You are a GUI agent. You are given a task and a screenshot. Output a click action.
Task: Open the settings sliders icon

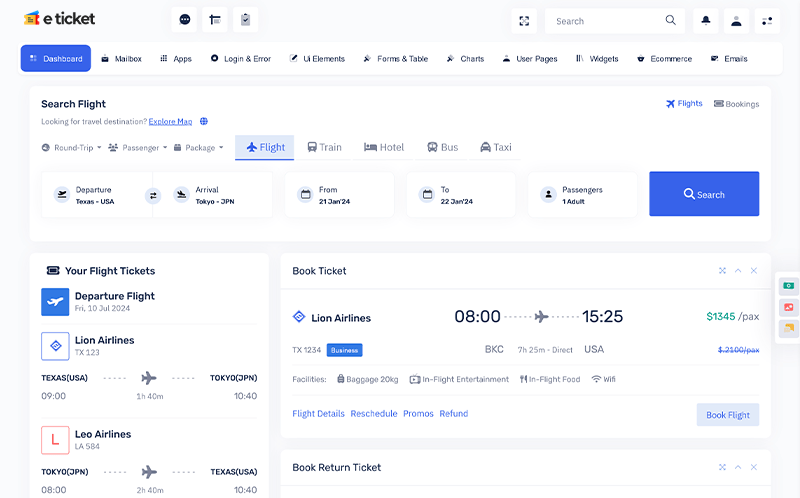pyautogui.click(x=767, y=21)
